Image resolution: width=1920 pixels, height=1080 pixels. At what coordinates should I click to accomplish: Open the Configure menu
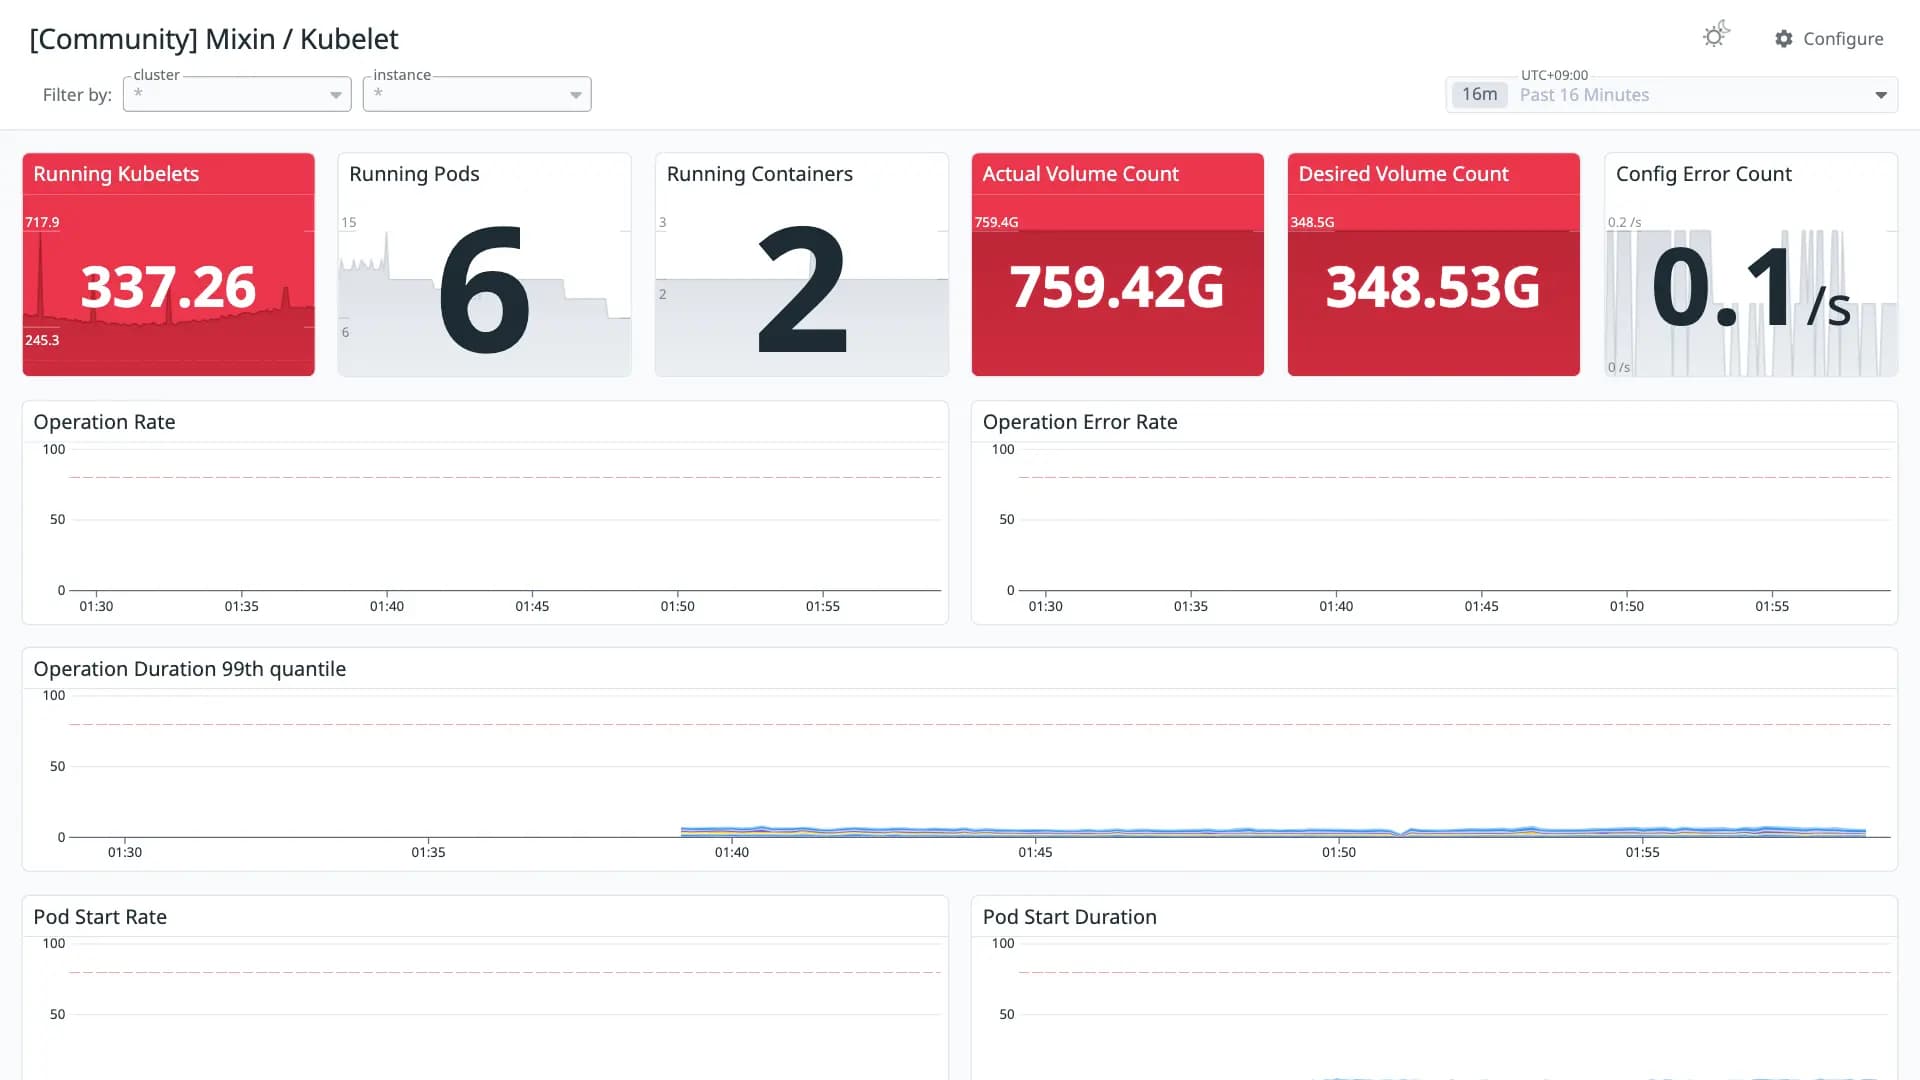pyautogui.click(x=1829, y=39)
